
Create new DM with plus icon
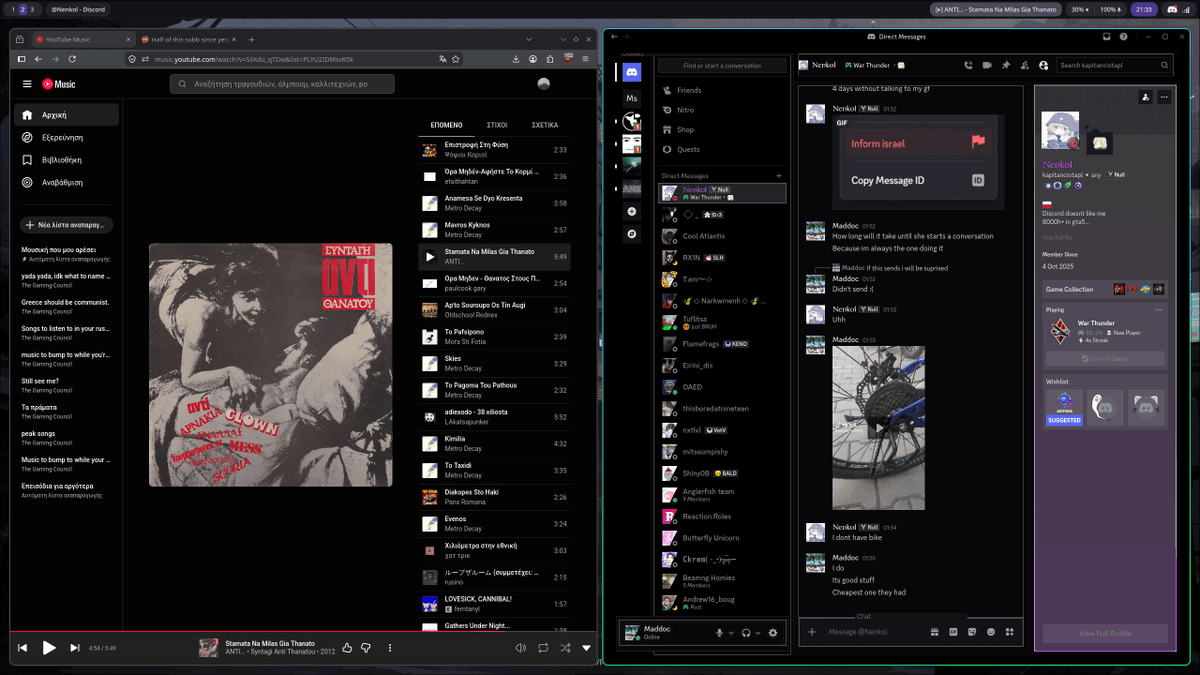[x=779, y=176]
